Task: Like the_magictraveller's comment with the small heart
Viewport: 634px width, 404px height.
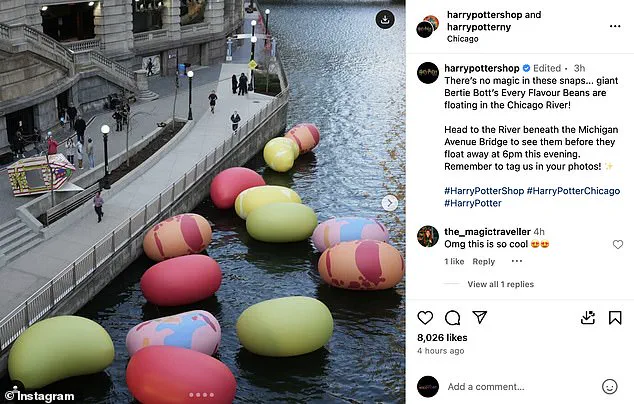Action: point(617,244)
